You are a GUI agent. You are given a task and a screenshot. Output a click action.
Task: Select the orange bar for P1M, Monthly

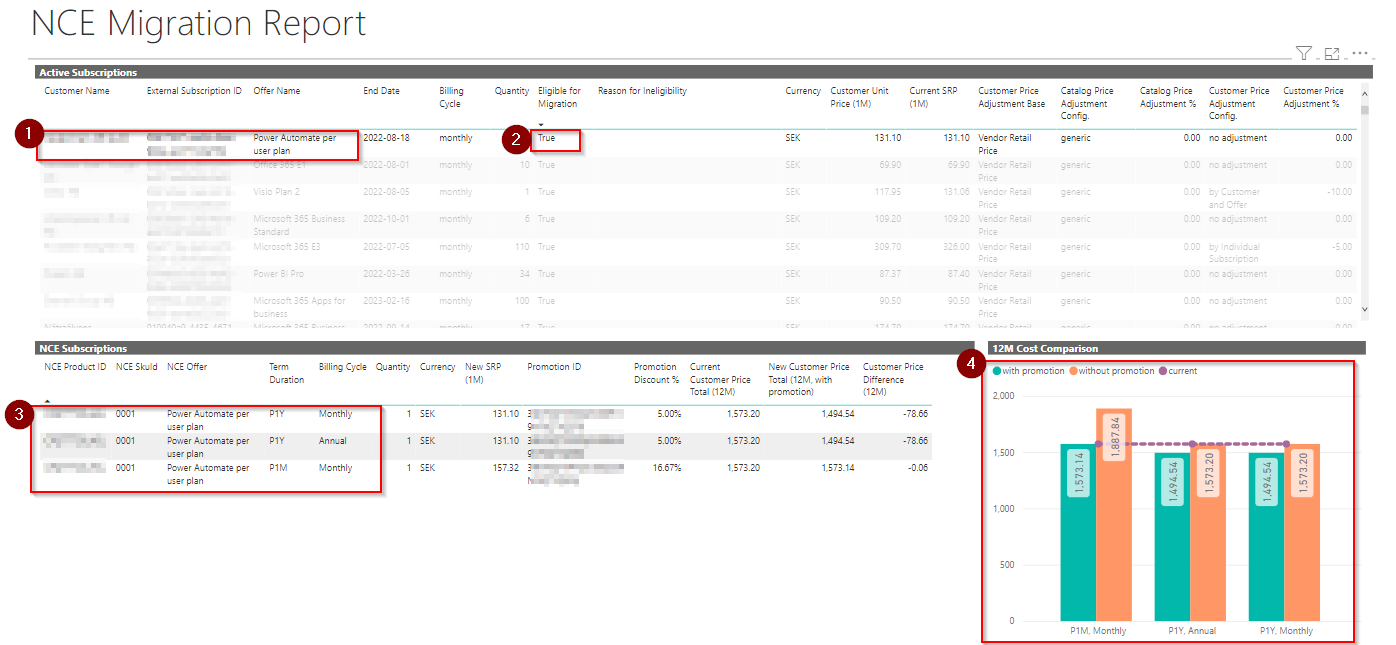[x=1114, y=515]
